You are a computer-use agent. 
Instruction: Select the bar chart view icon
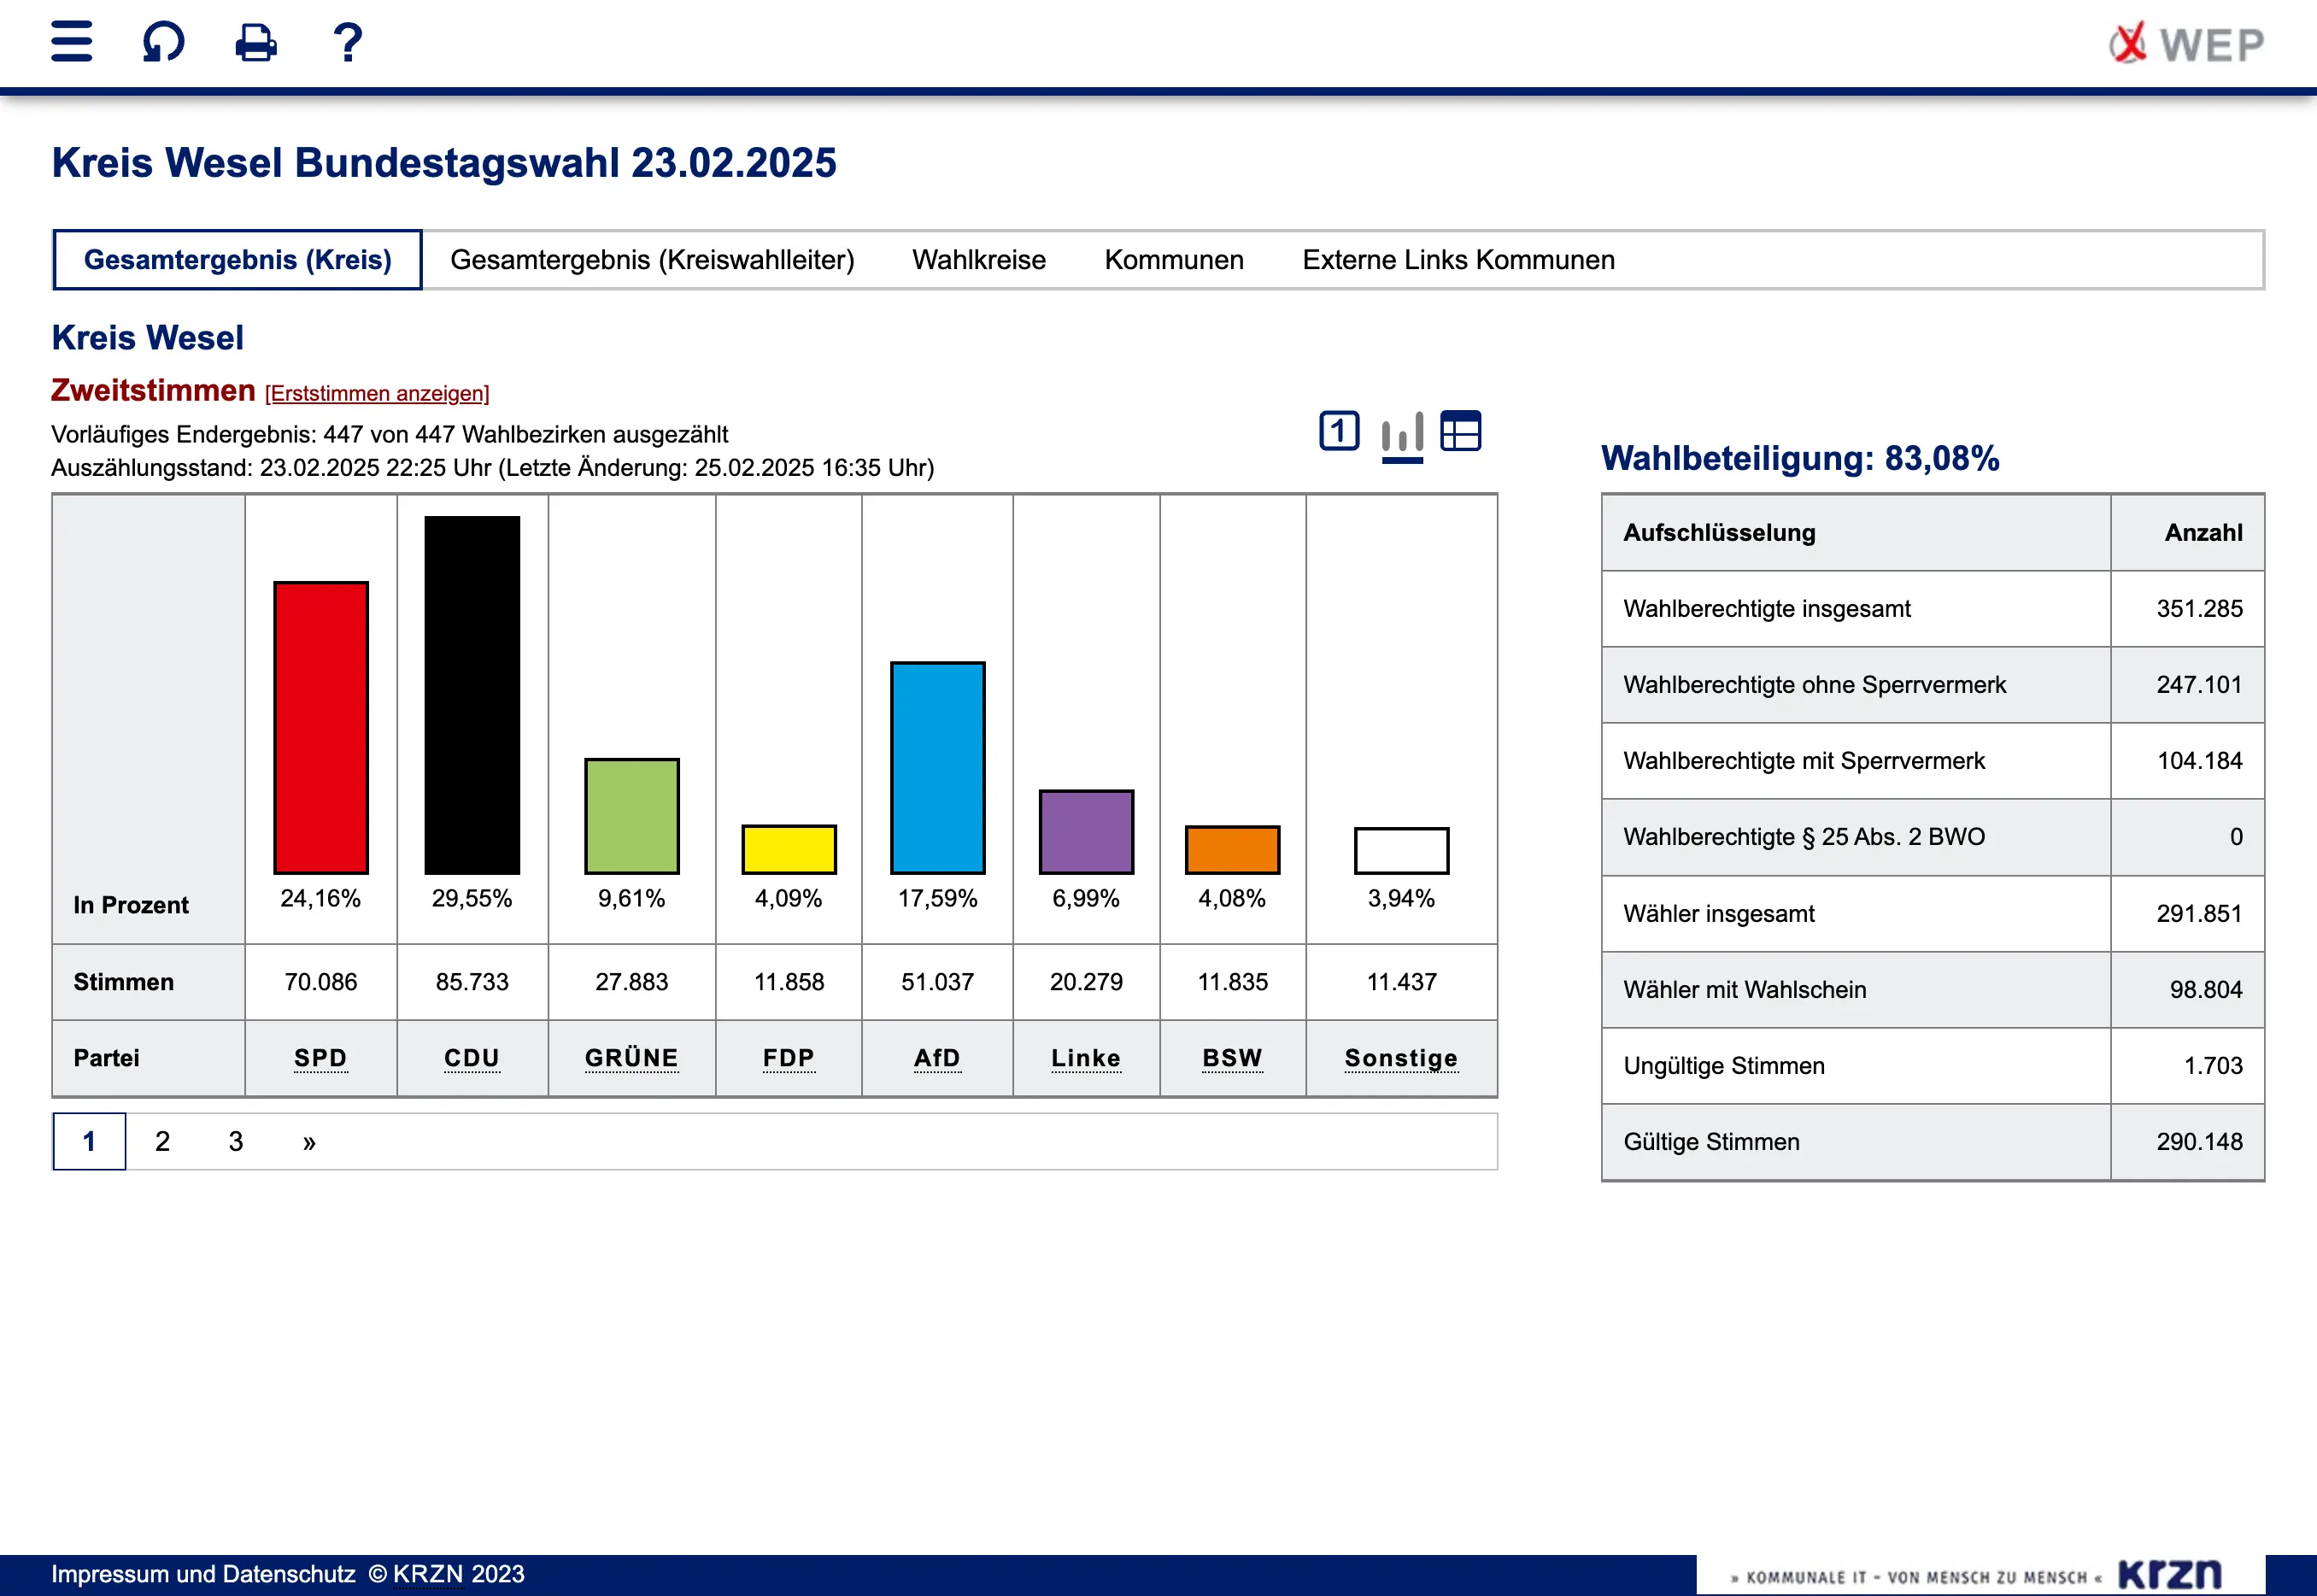(x=1402, y=433)
